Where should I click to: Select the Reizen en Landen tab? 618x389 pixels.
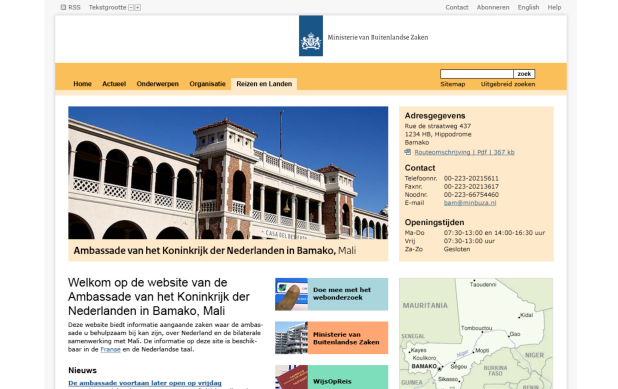coord(264,84)
